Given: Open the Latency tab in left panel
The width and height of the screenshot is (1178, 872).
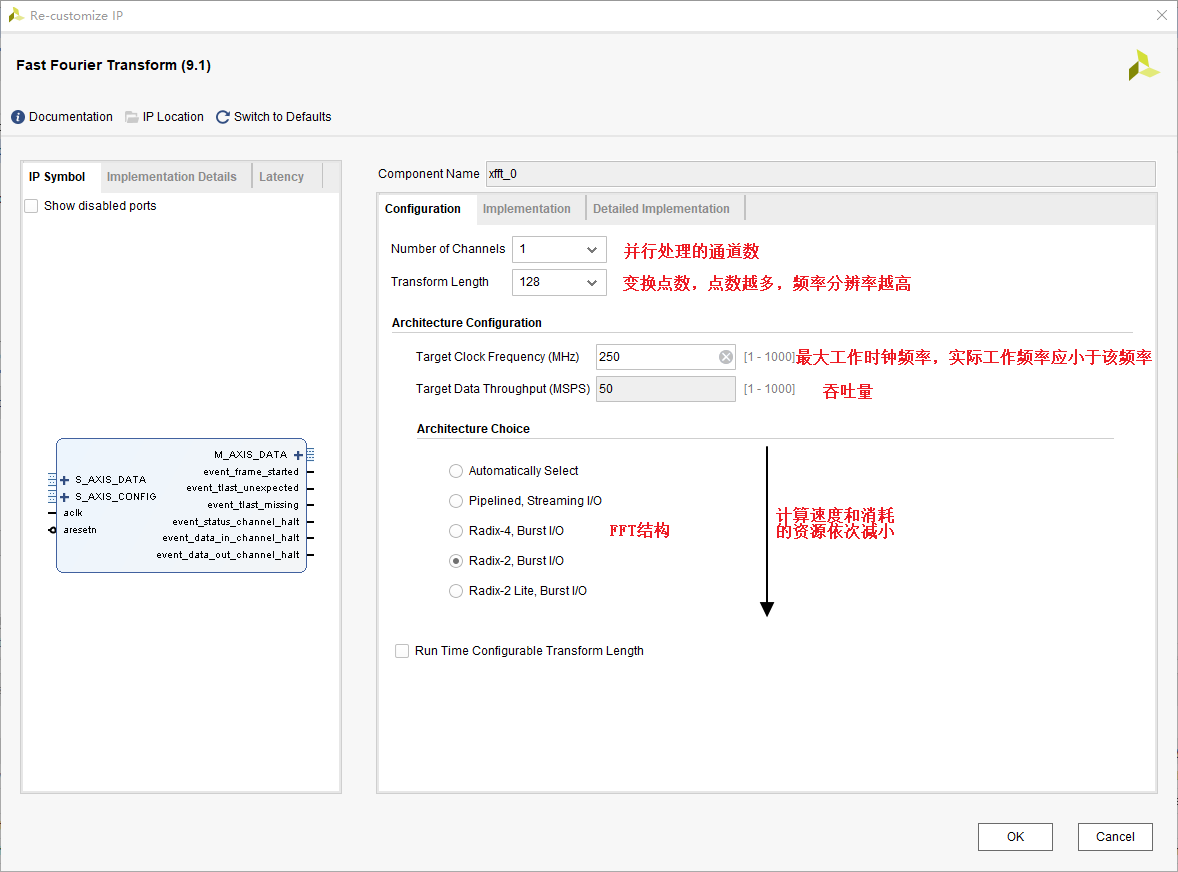Looking at the screenshot, I should point(282,175).
